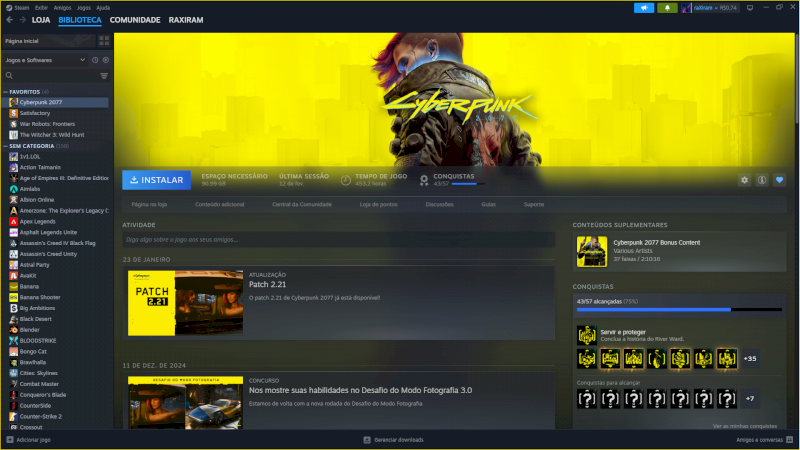
Task: Open Cyberpunk 2077 Bonus Content thumbnail
Action: (x=592, y=252)
